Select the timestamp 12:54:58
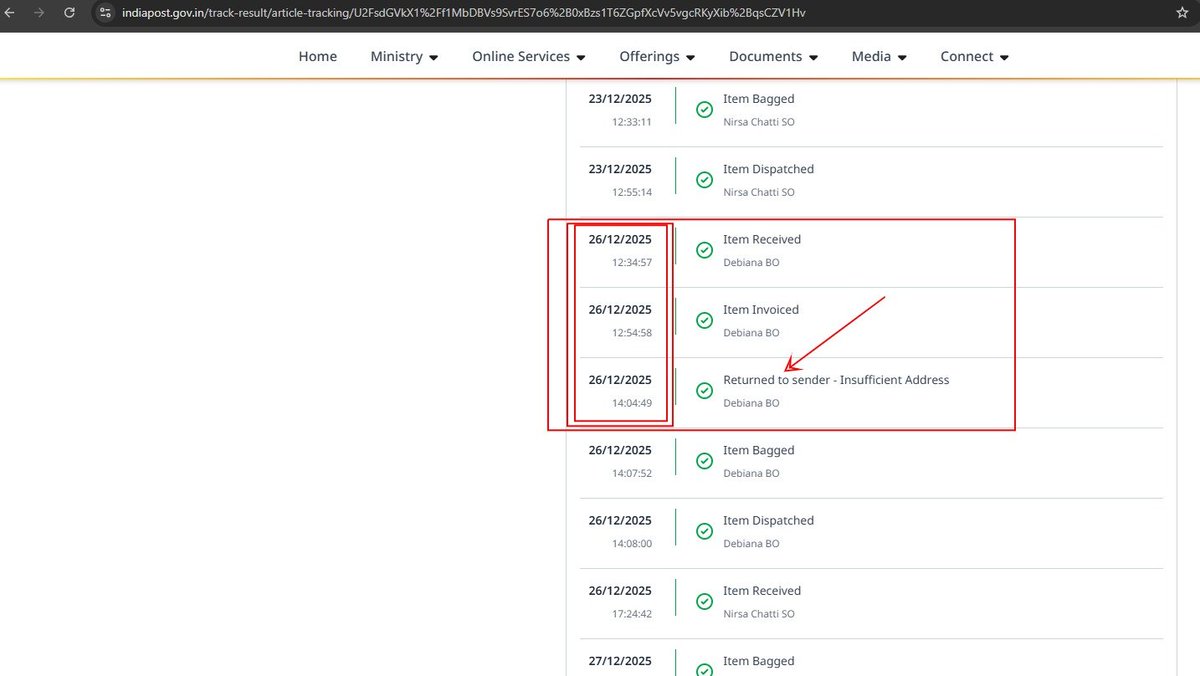1200x676 pixels. (x=632, y=333)
